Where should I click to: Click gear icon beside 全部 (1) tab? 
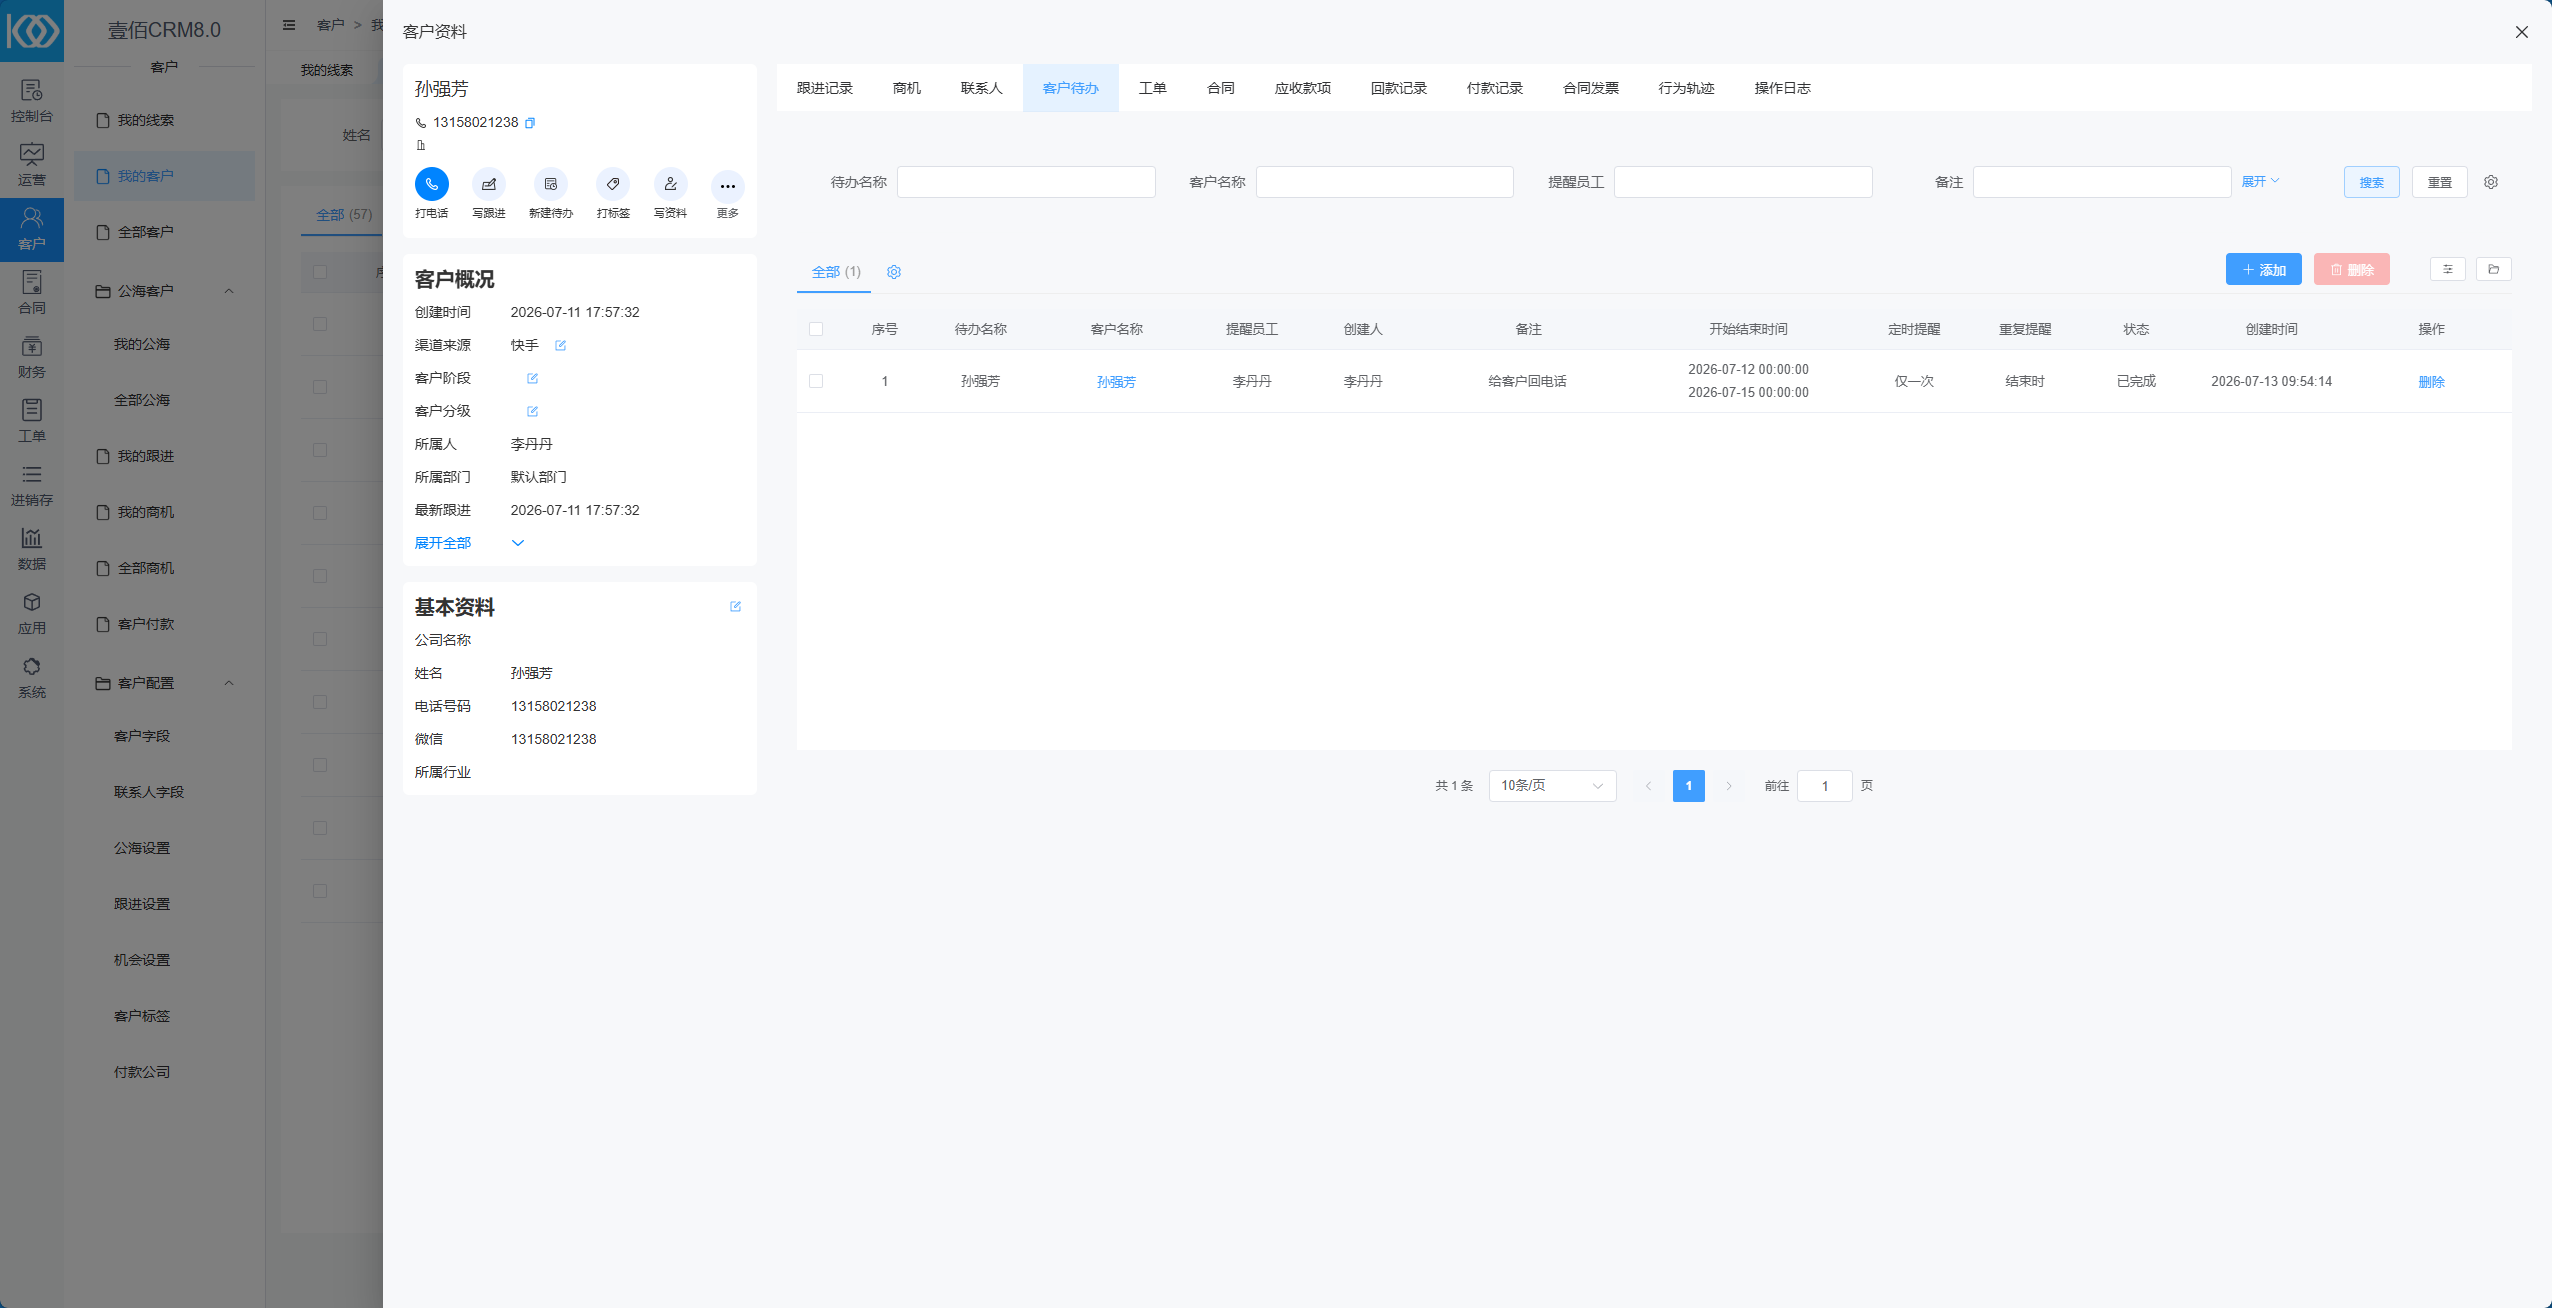click(894, 272)
